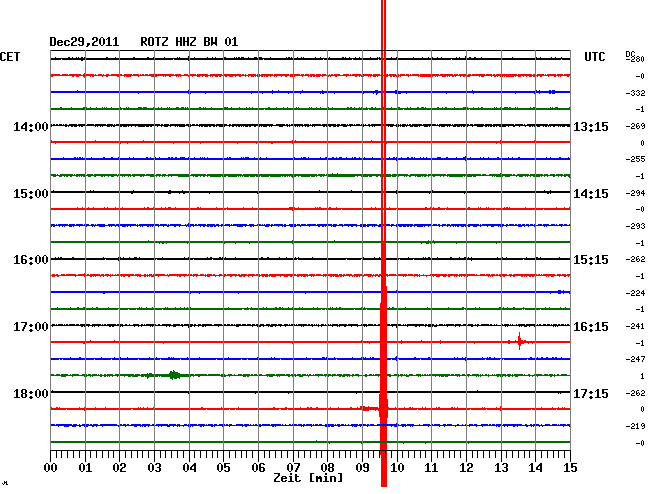Image resolution: width=650 pixels, height=494 pixels.
Task: Click the DC offset value -255
Action: 635,159
